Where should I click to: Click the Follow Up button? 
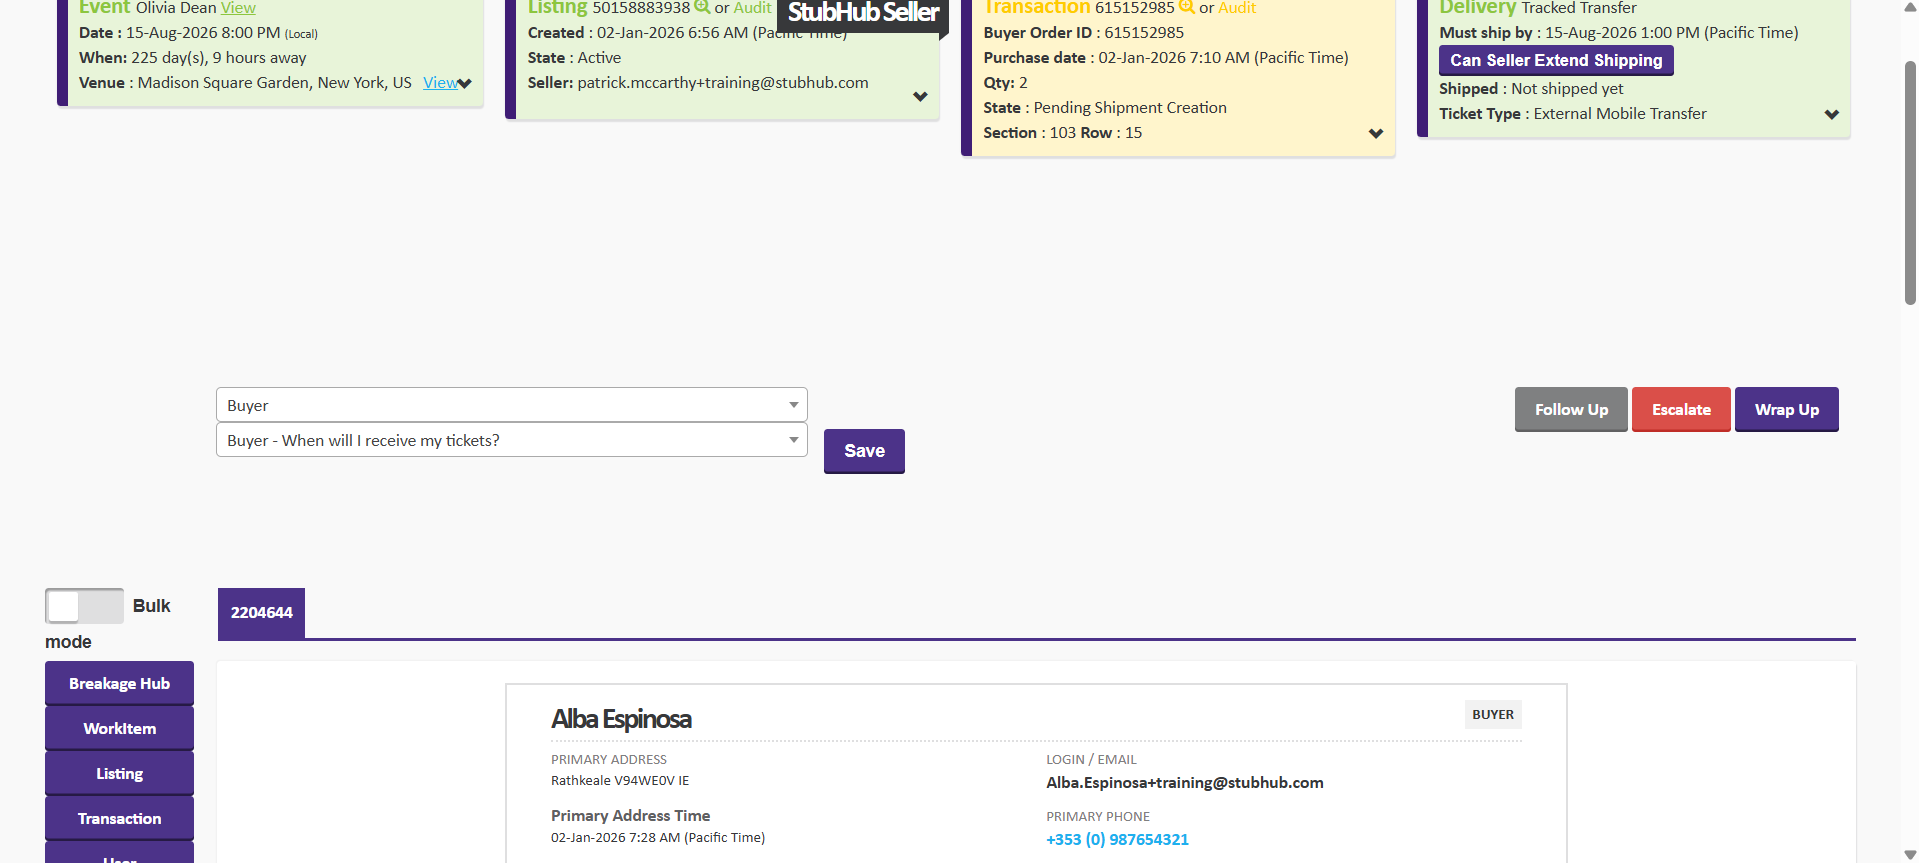(1570, 410)
